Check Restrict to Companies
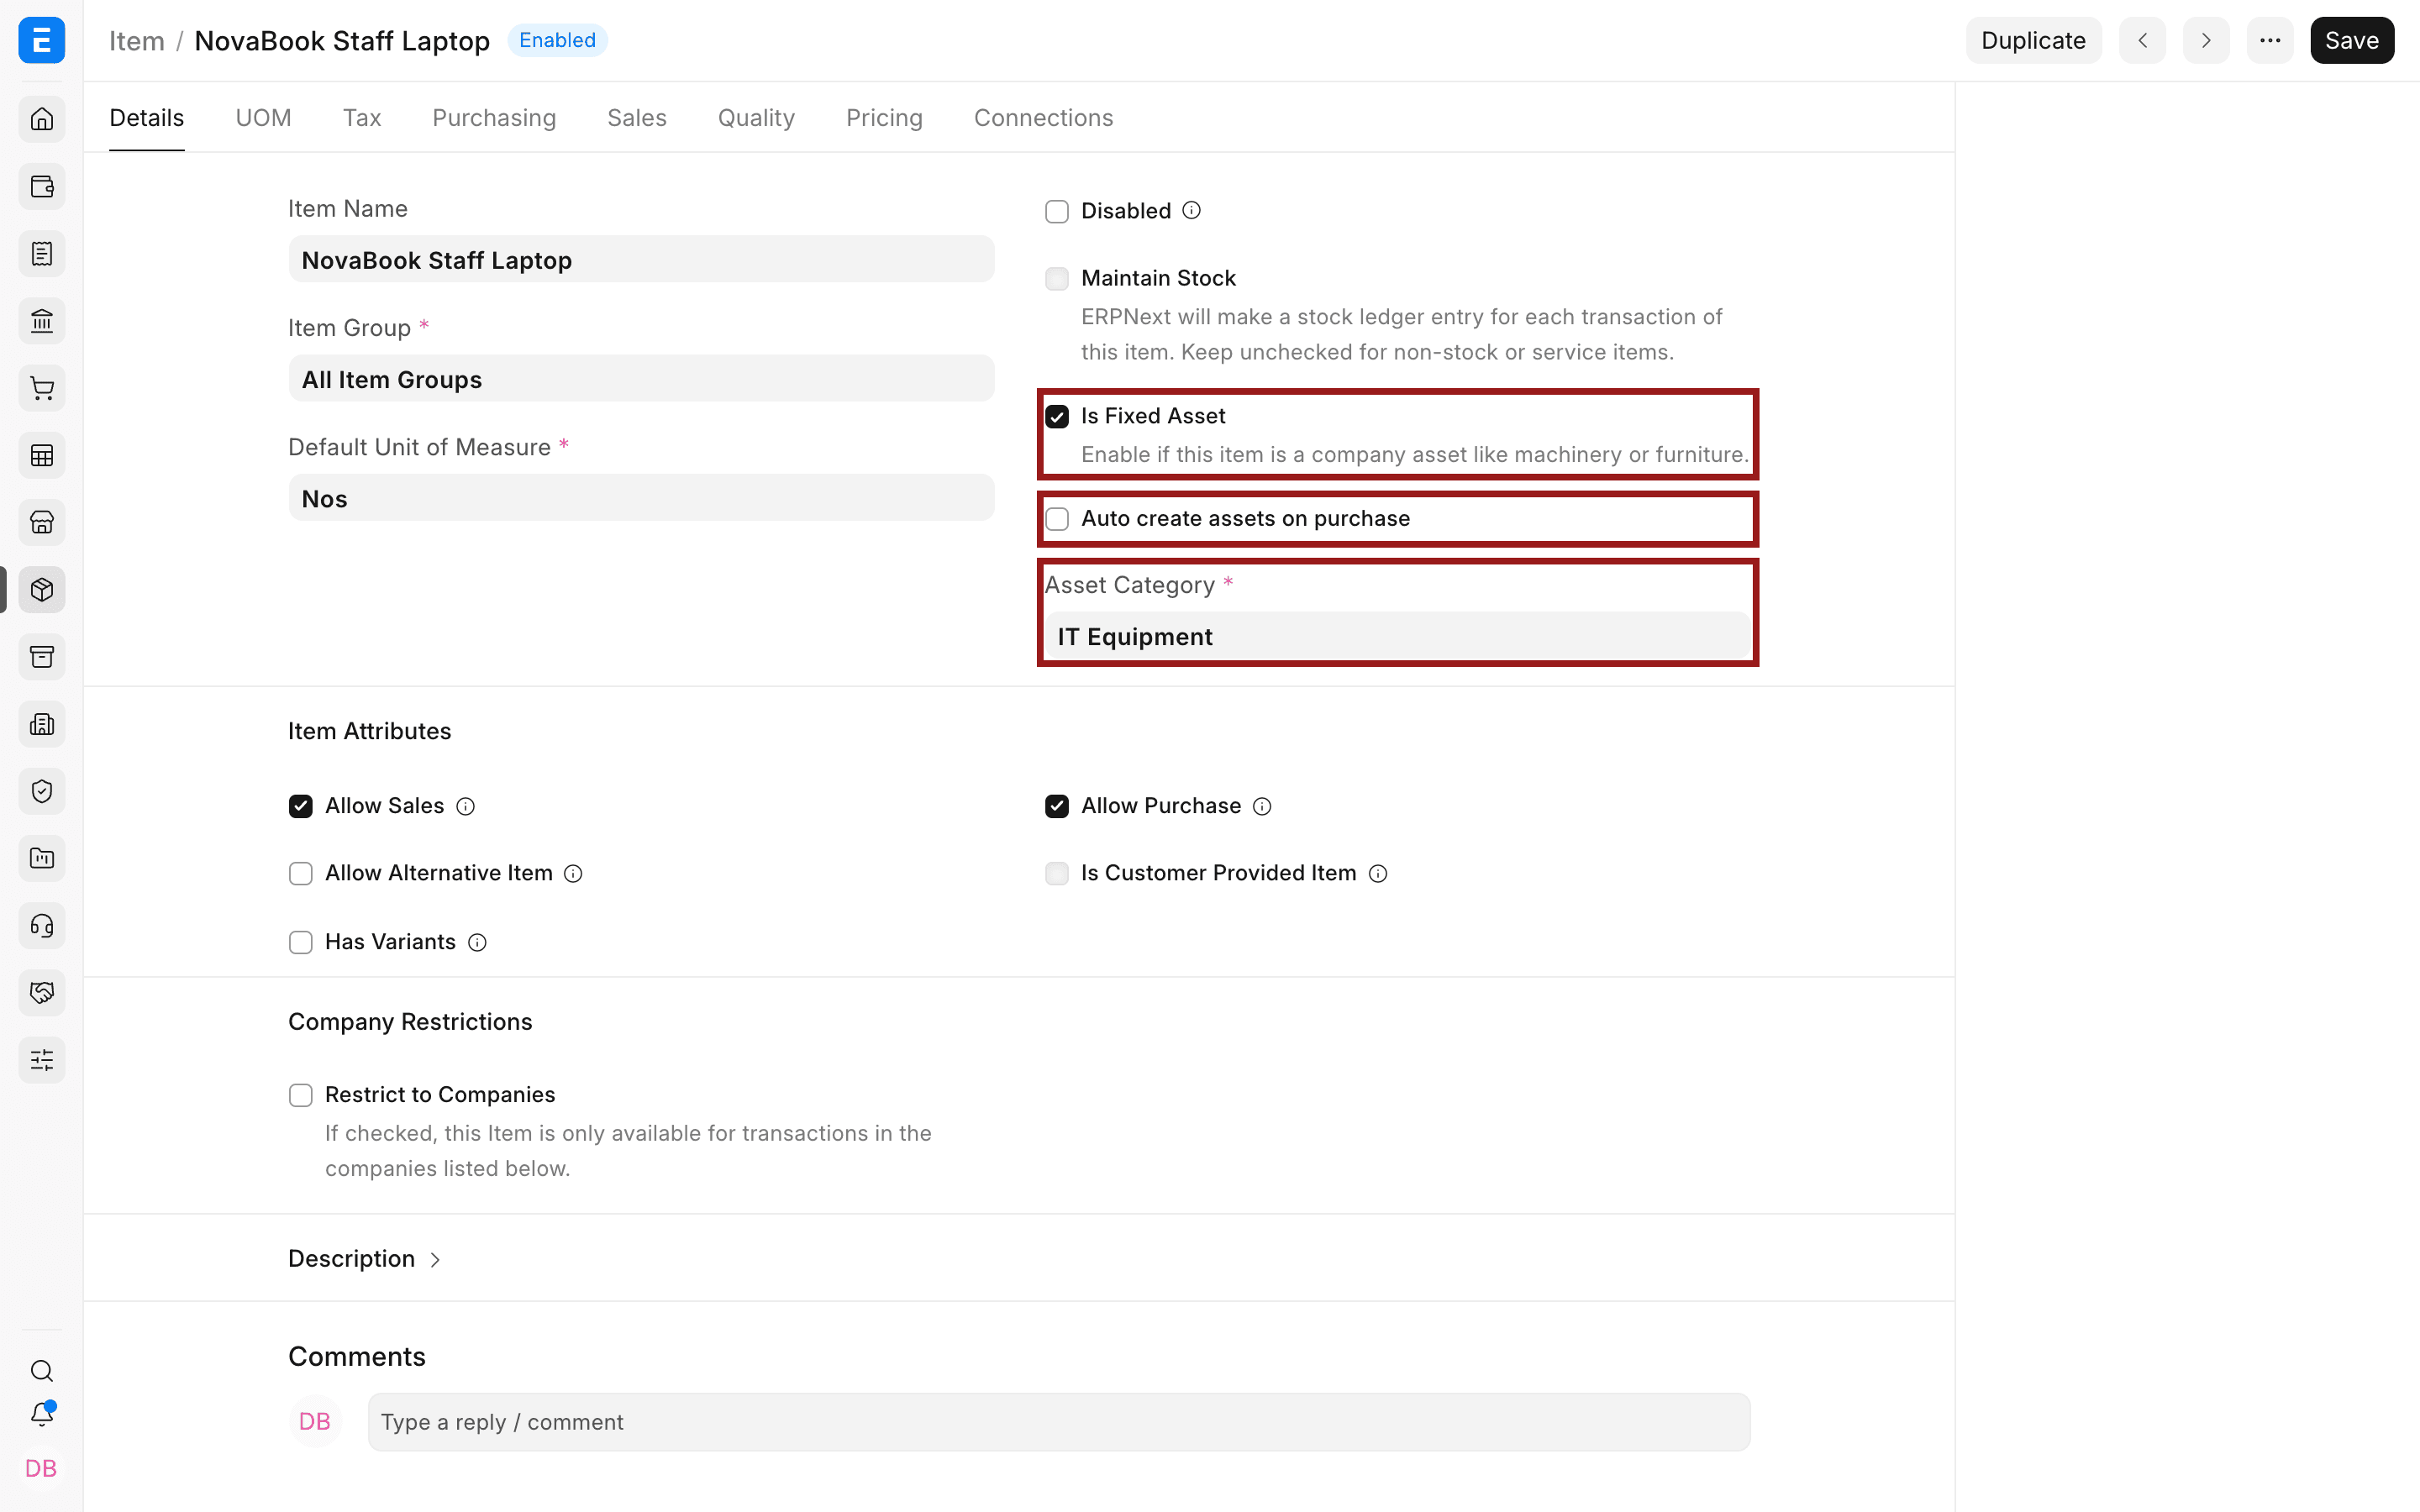This screenshot has height=1512, width=2420. click(x=301, y=1095)
